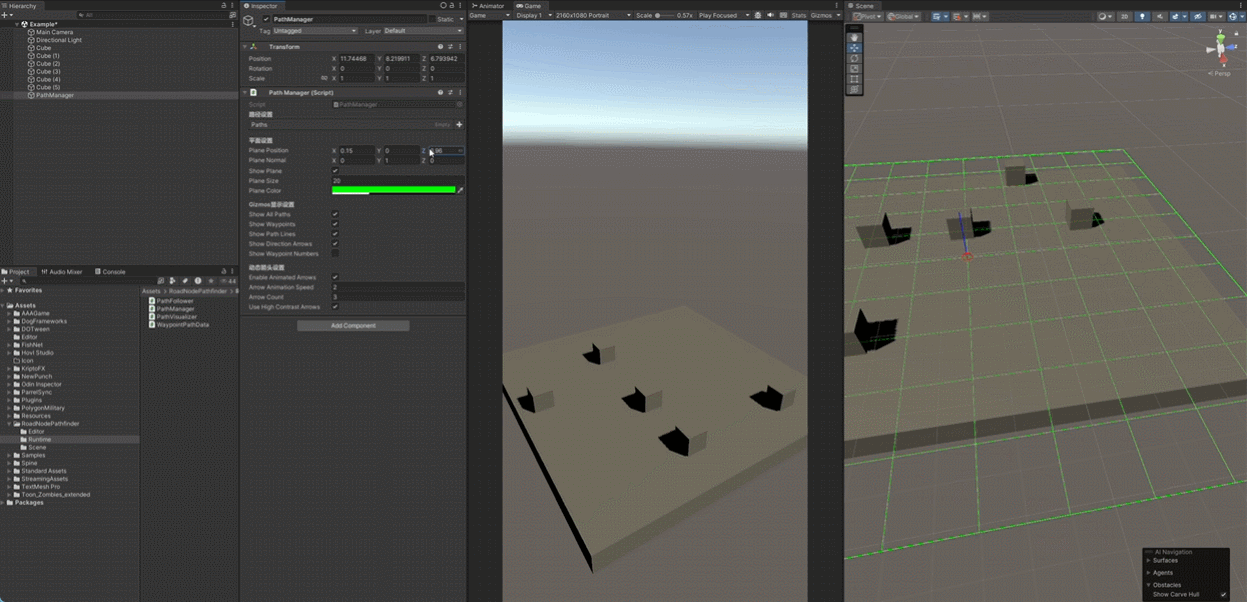Viewport: 1247px width, 602px height.
Task: Click the Plane Color eyedropper icon
Action: pyautogui.click(x=460, y=190)
